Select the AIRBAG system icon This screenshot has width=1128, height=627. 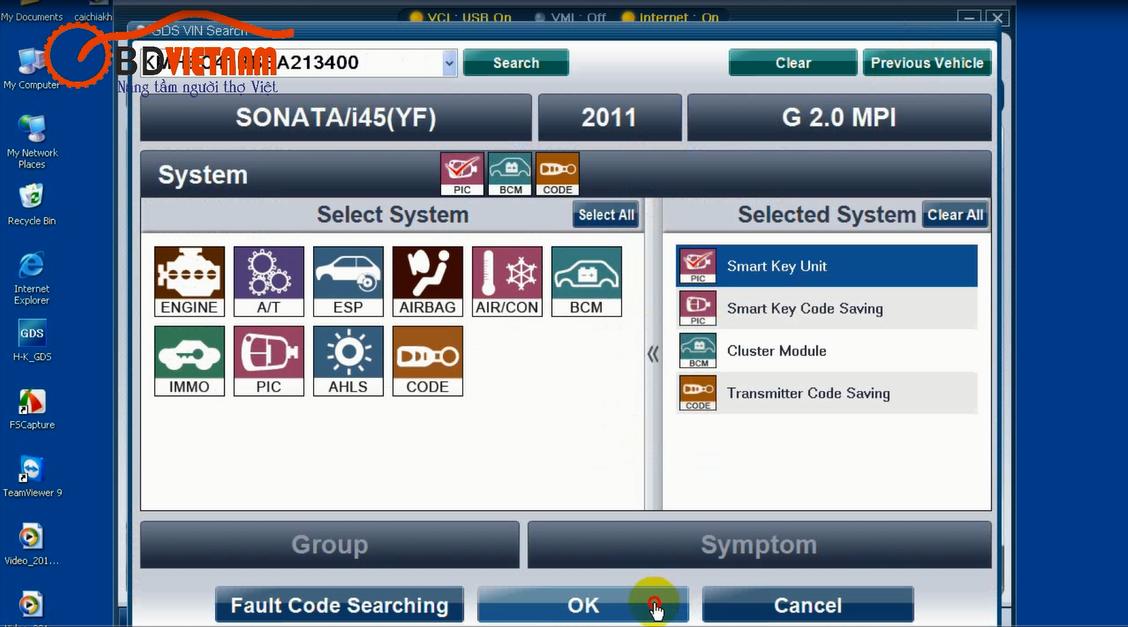(427, 281)
